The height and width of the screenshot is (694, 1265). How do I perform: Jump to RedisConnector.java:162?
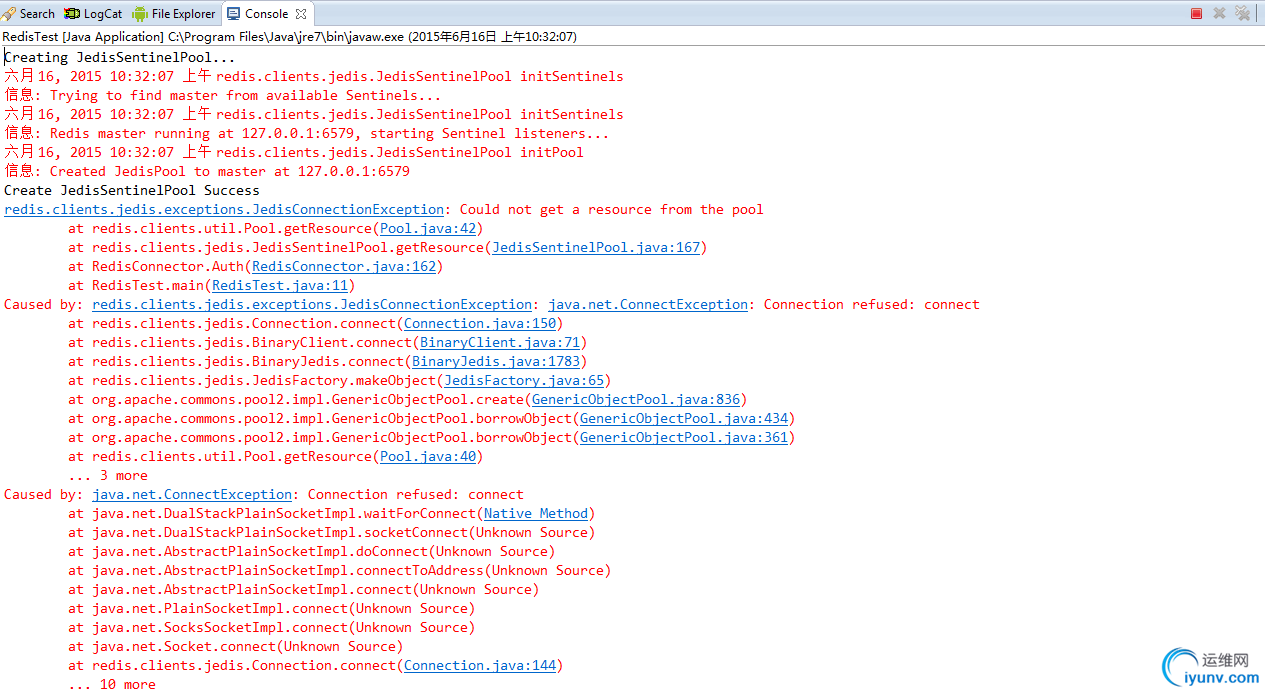coord(344,266)
